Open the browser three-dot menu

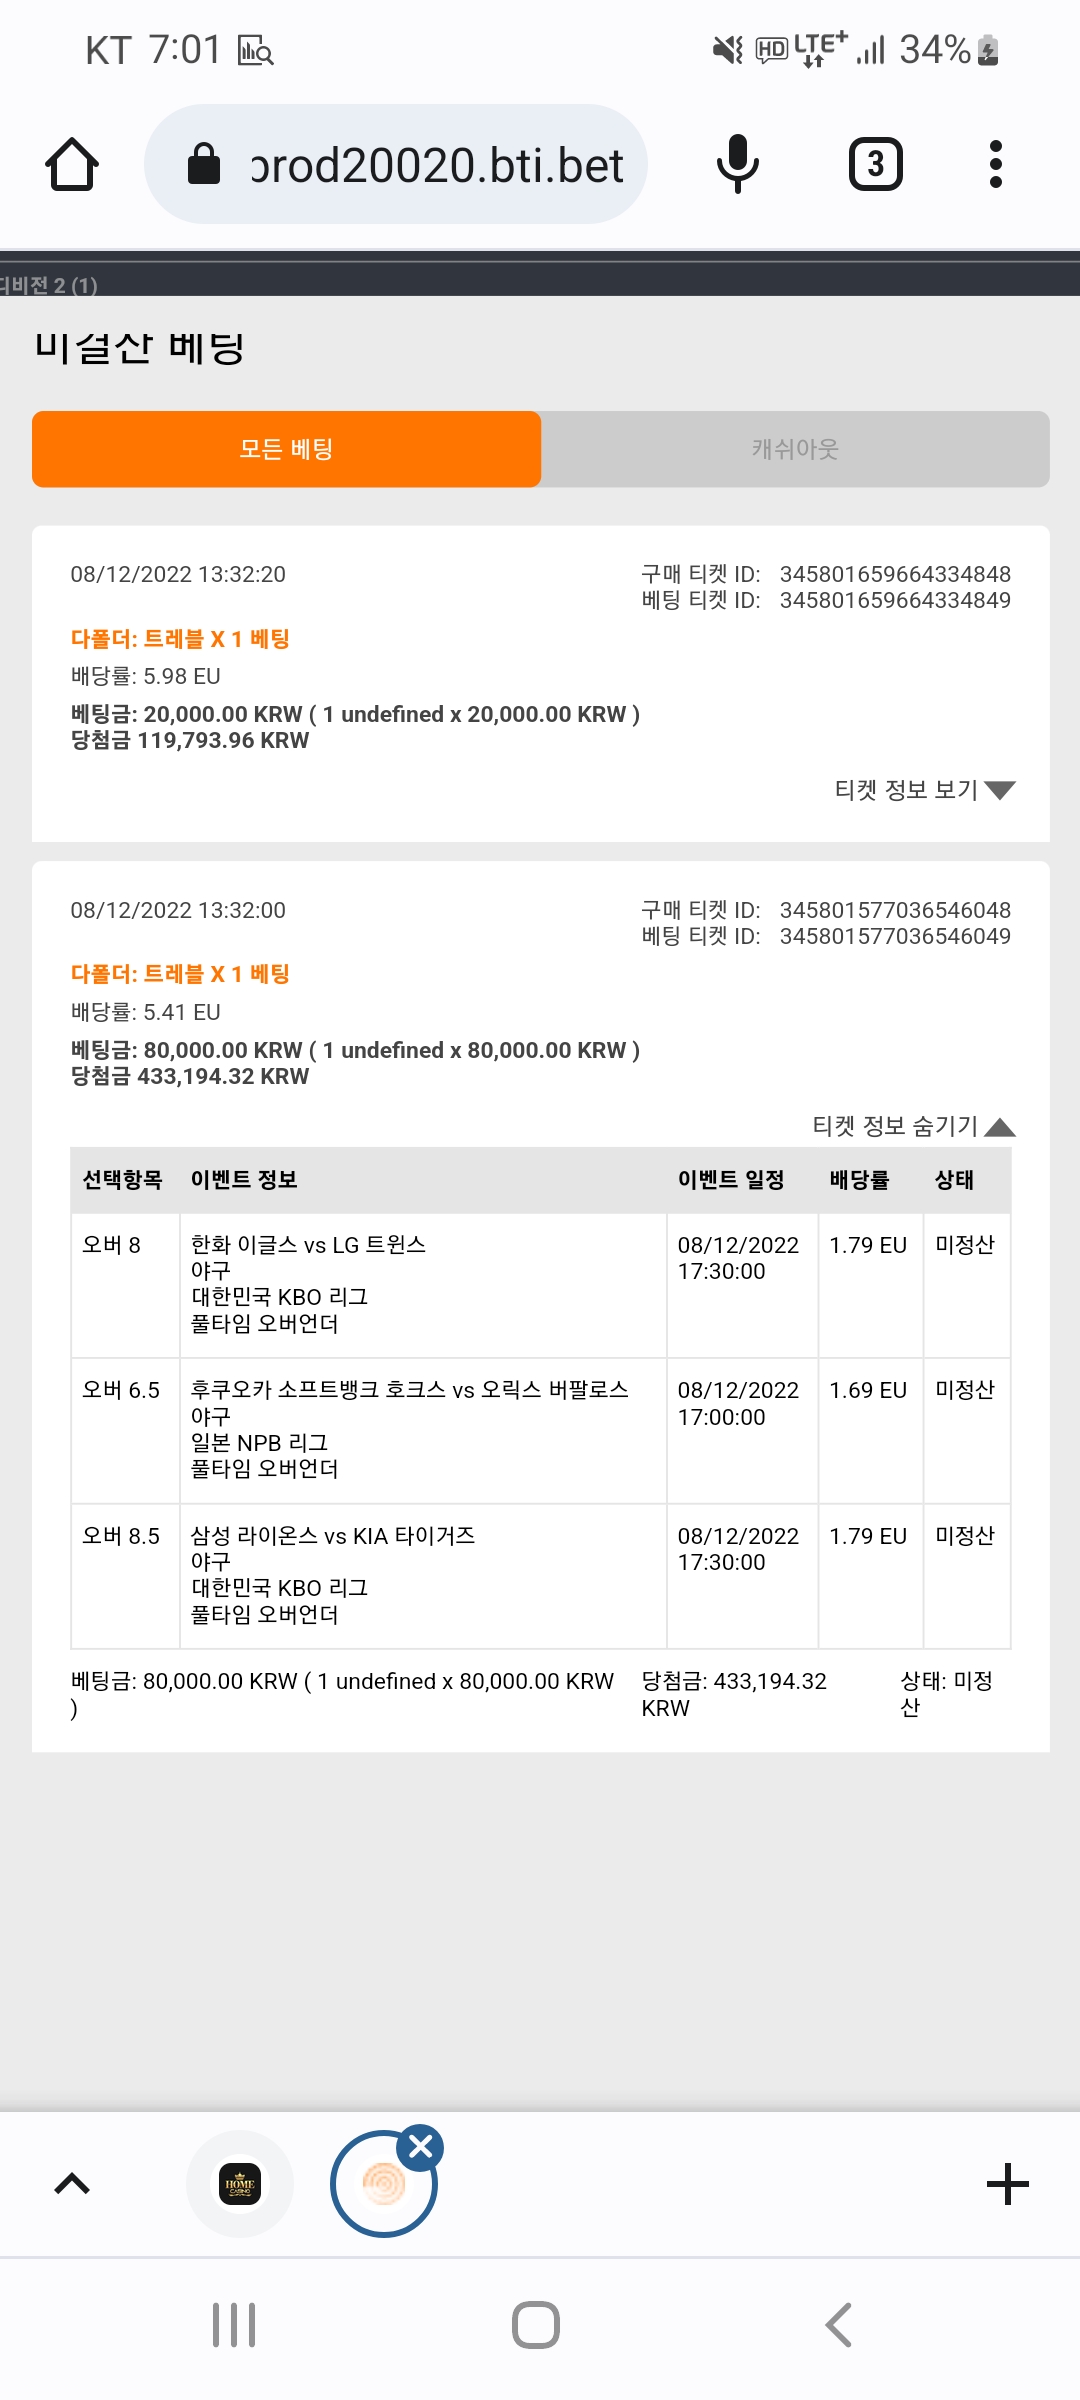995,164
